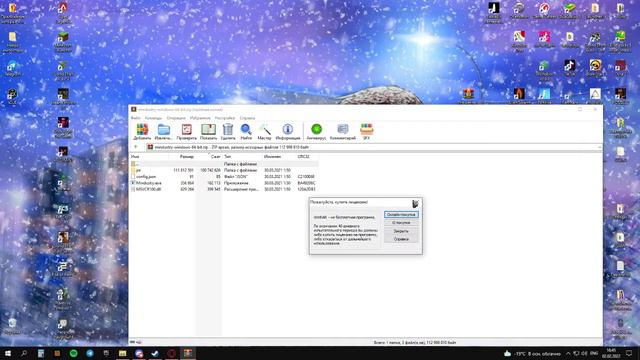Open Steam from the taskbar
This screenshot has height=360, width=640.
pos(155,353)
